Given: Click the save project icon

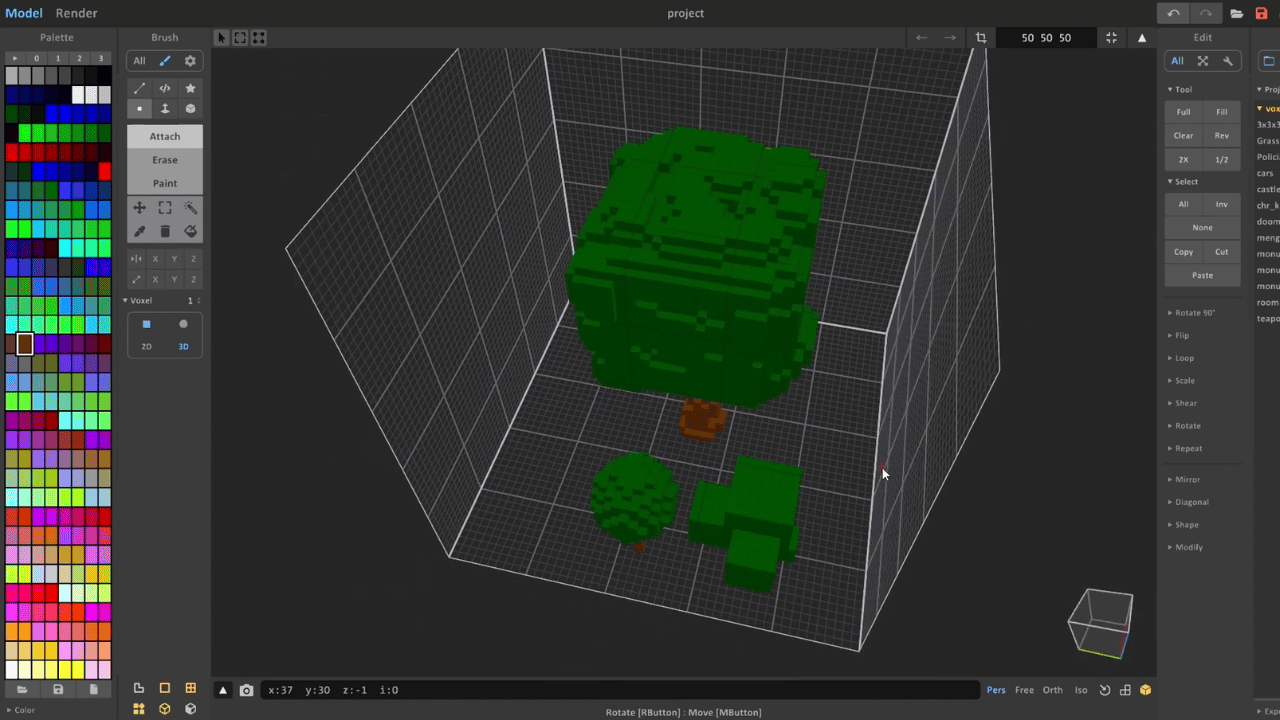Looking at the screenshot, I should pos(1261,13).
